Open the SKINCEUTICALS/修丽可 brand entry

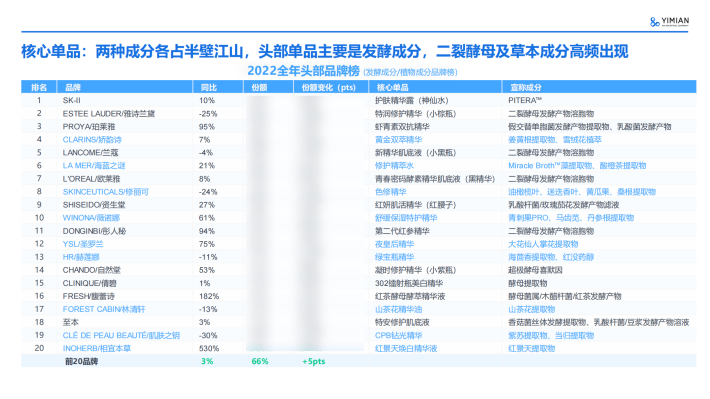pos(106,192)
